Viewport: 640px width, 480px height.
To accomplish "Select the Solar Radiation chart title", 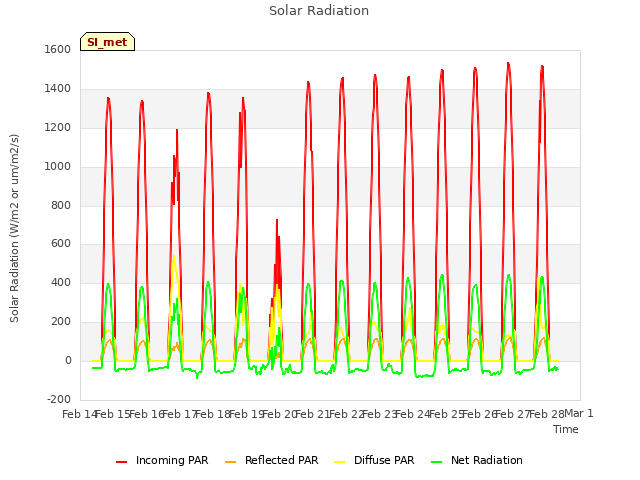I will 319,11.
